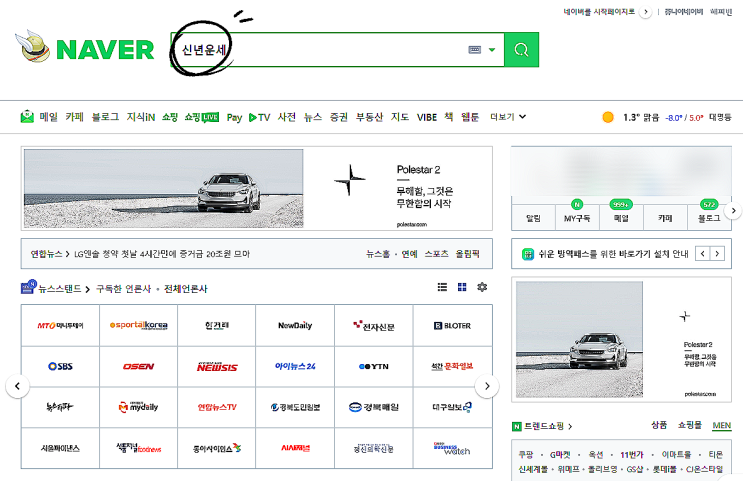
Task: Click the NAVER logo
Action: pyautogui.click(x=105, y=49)
